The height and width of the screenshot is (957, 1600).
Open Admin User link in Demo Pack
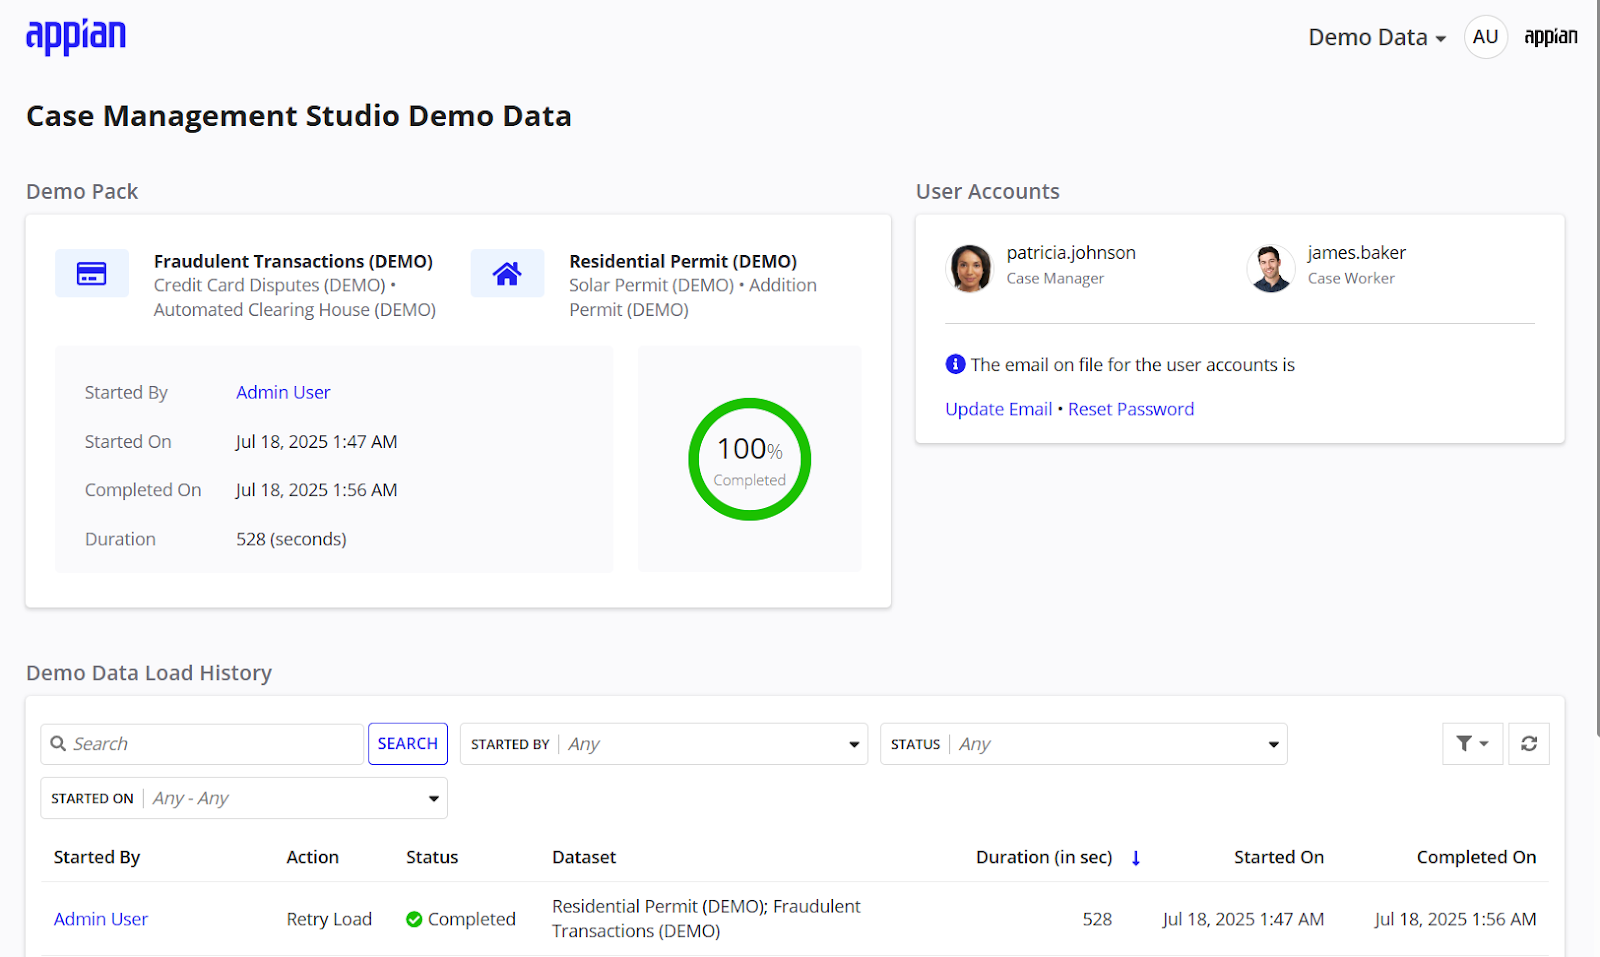[x=283, y=393]
